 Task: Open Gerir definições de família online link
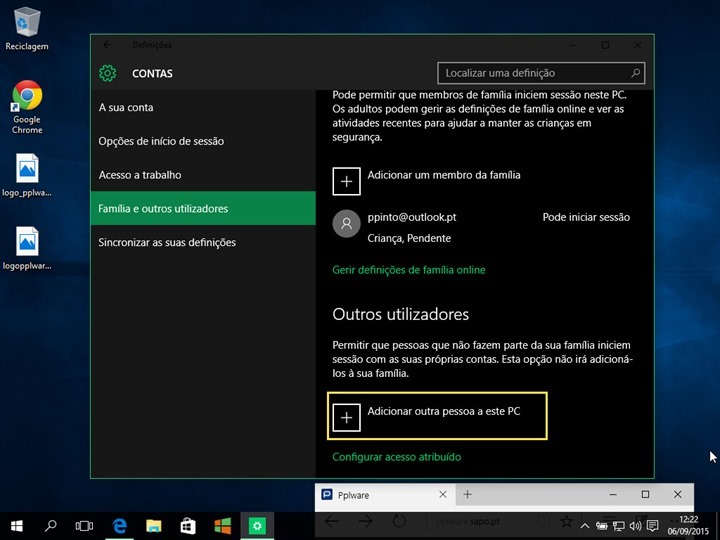409,270
